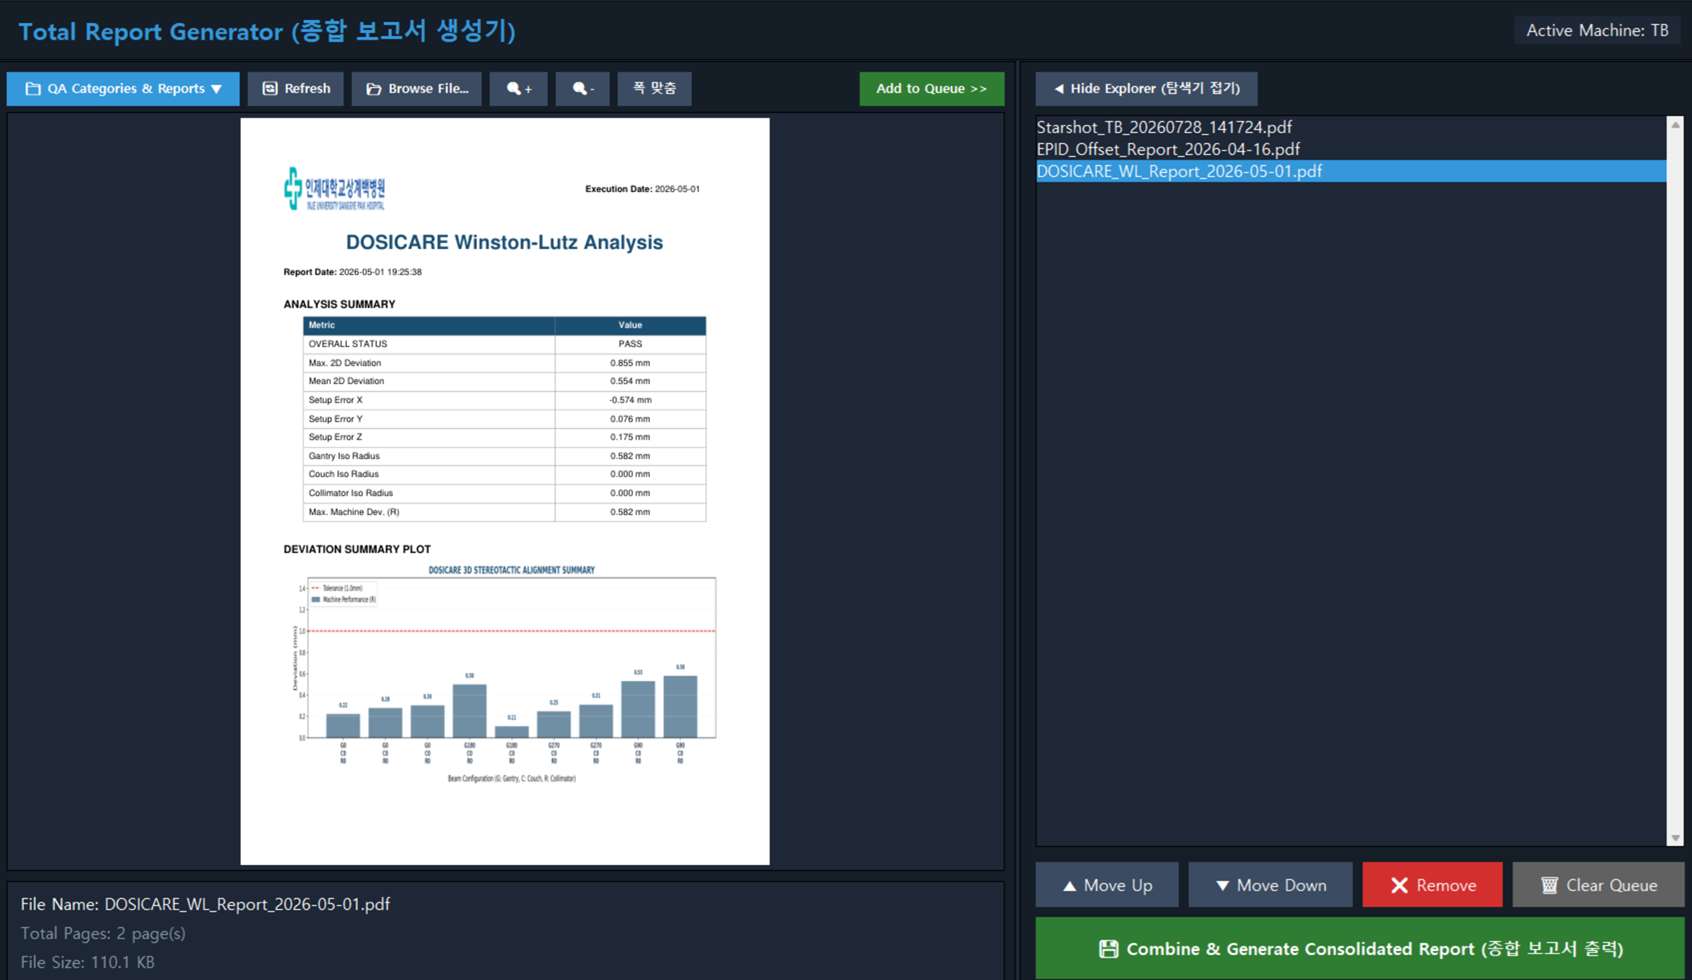Click the Gantry Iso Radius row
Screen dimensions: 1692x980
[x=504, y=456]
